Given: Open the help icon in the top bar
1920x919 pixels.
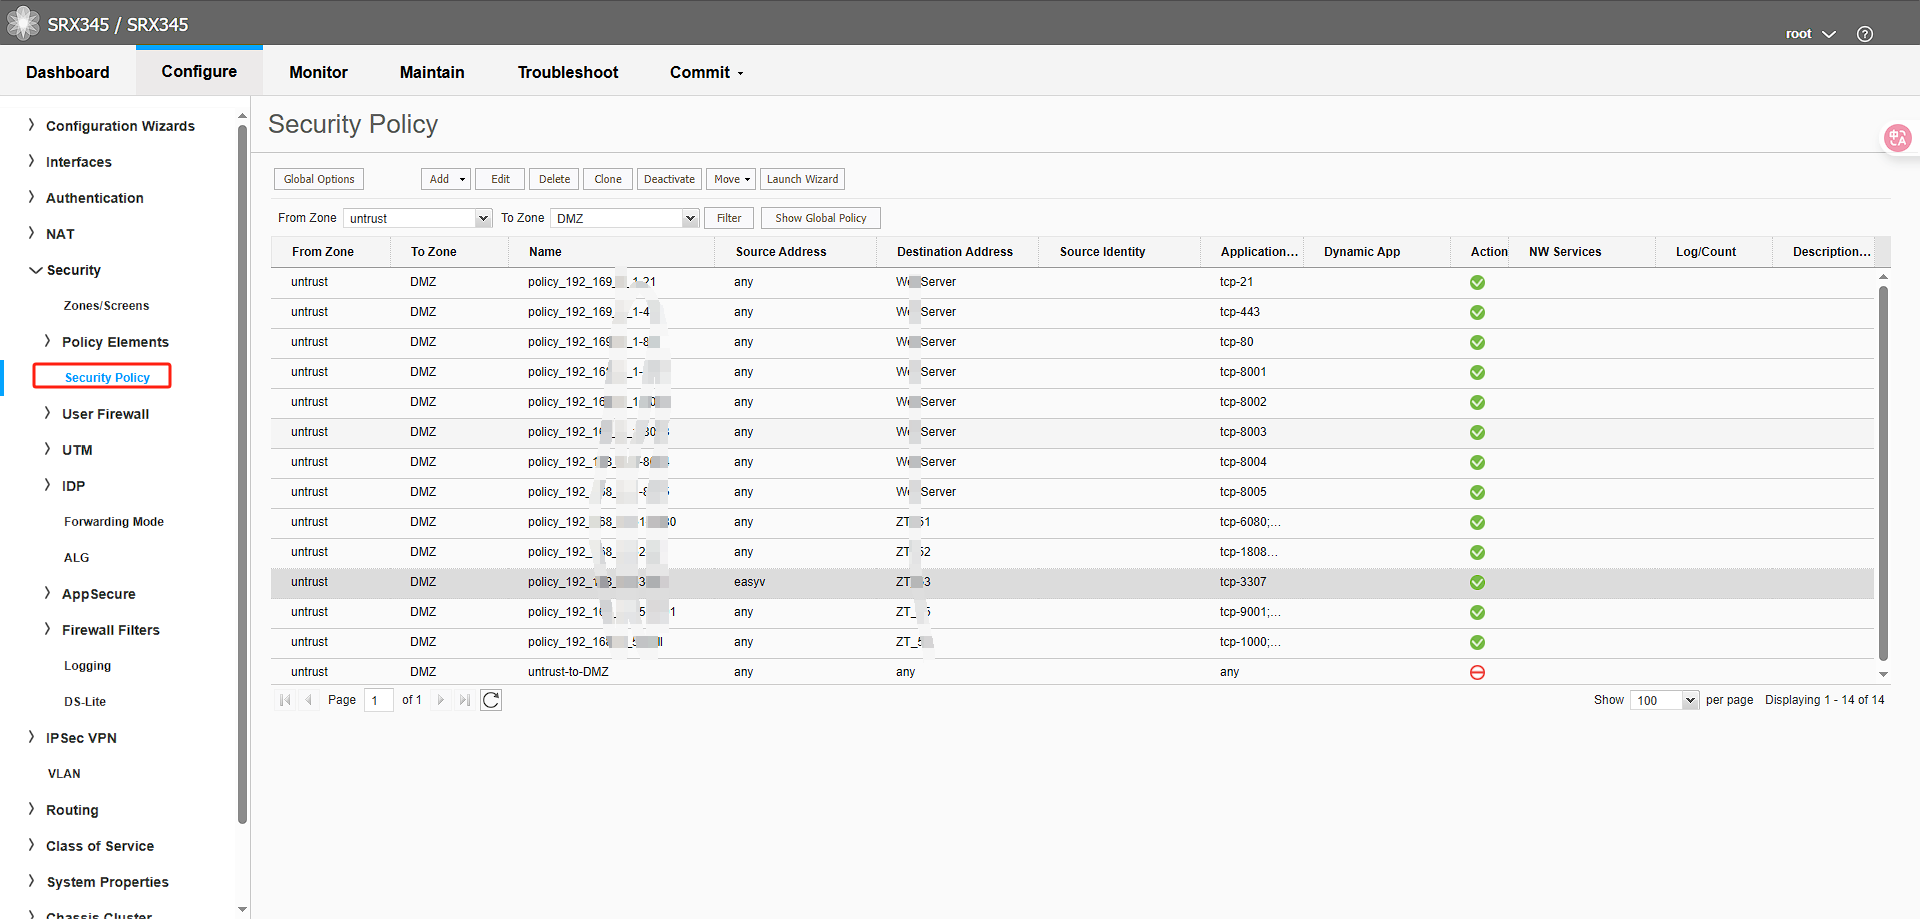Looking at the screenshot, I should pyautogui.click(x=1864, y=32).
